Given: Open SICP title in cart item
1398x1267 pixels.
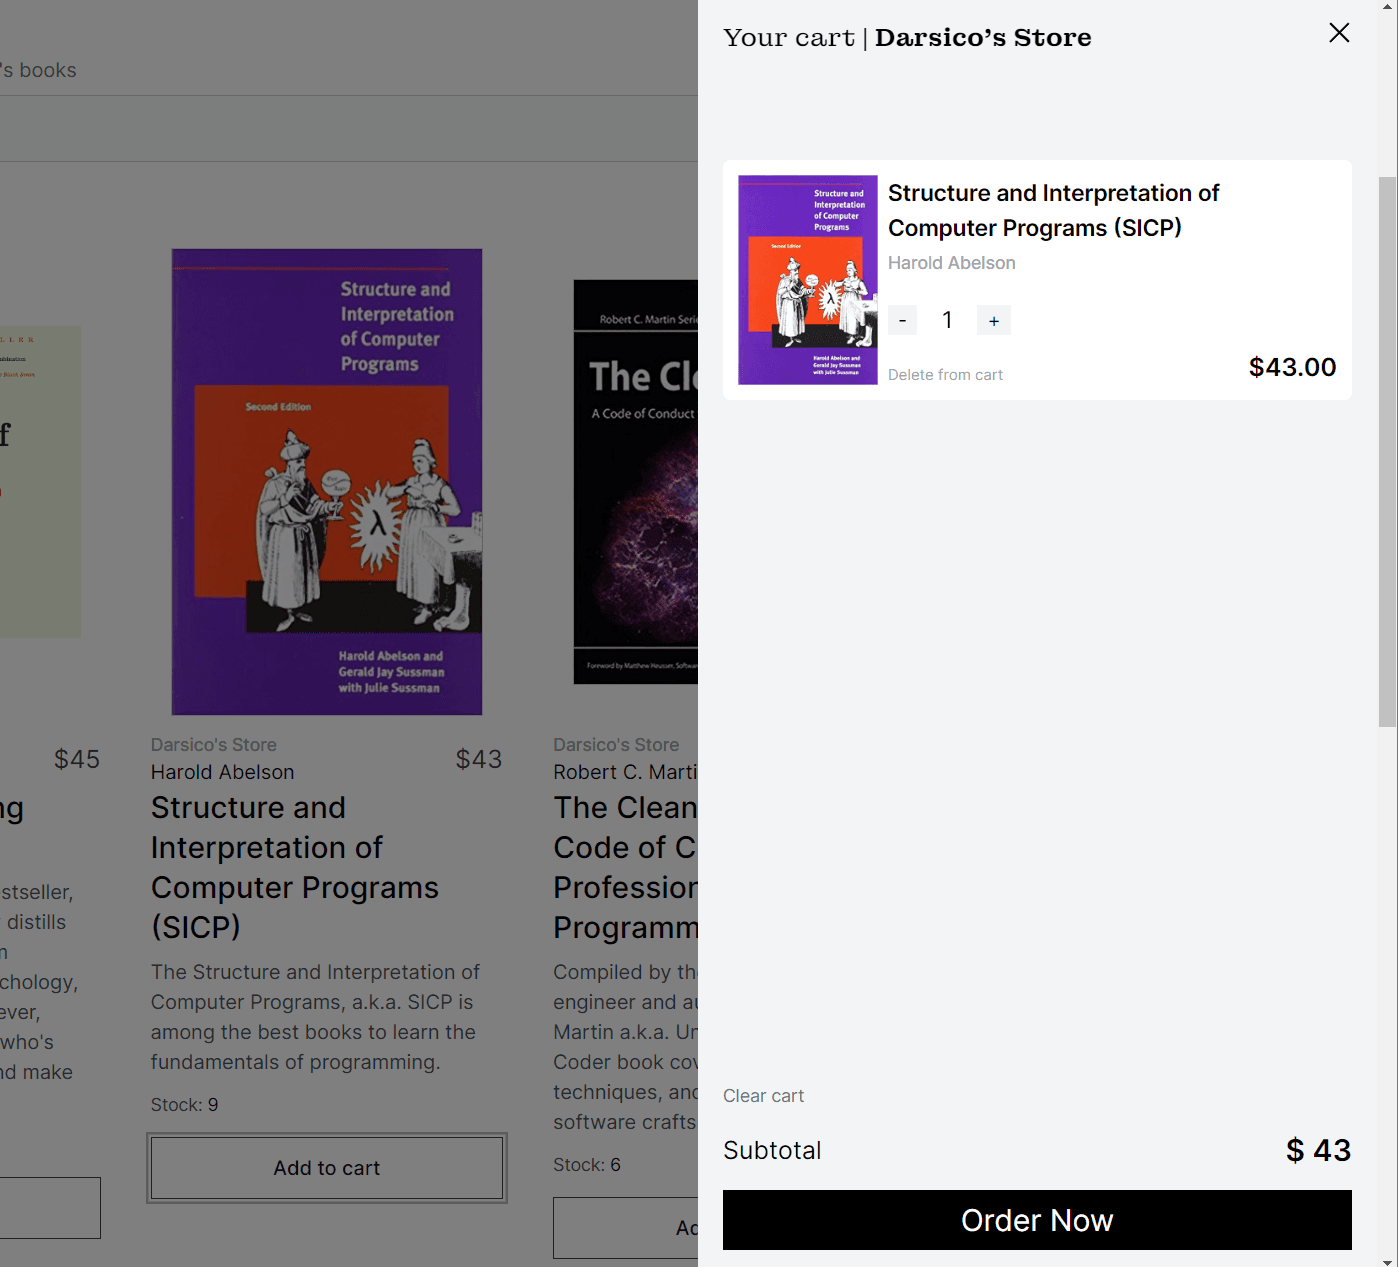Looking at the screenshot, I should click(1053, 210).
